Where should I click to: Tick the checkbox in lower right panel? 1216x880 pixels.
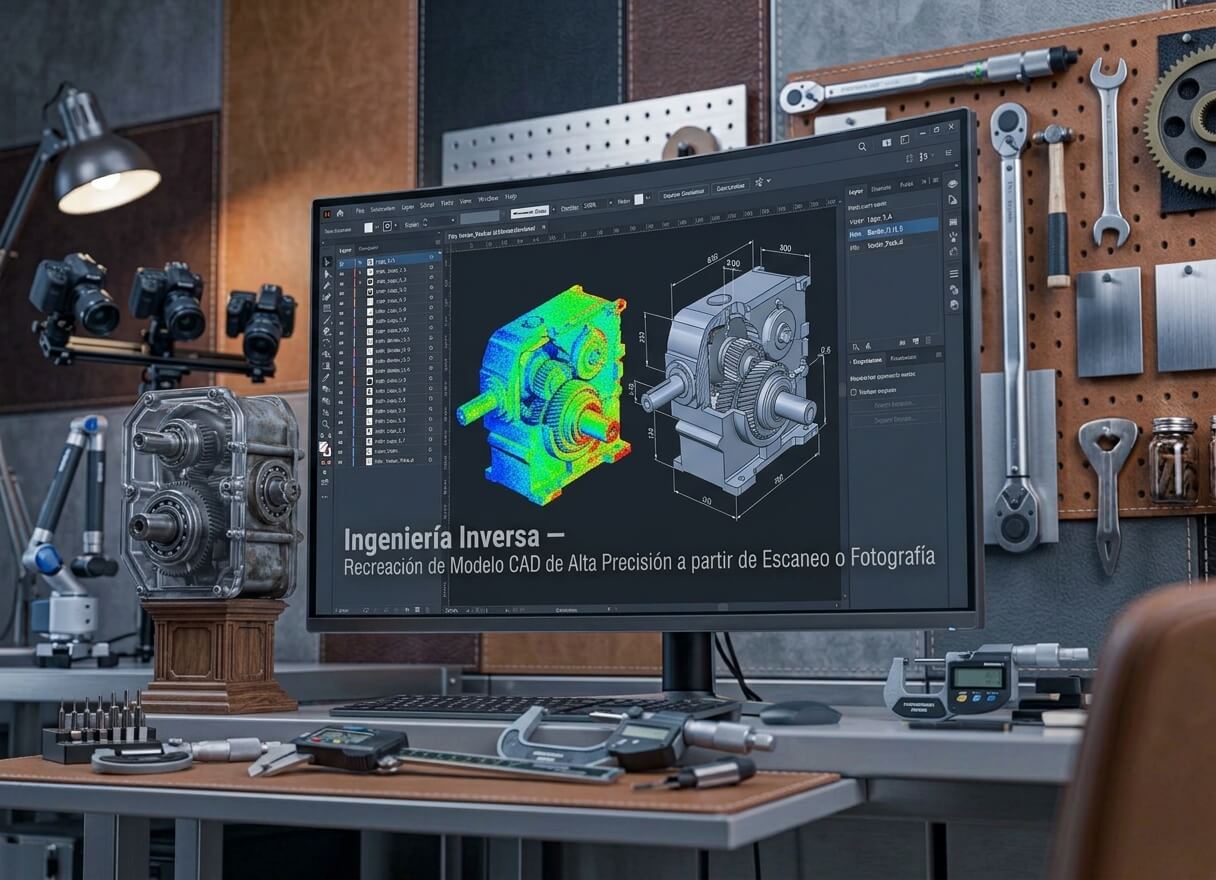pyautogui.click(x=853, y=392)
